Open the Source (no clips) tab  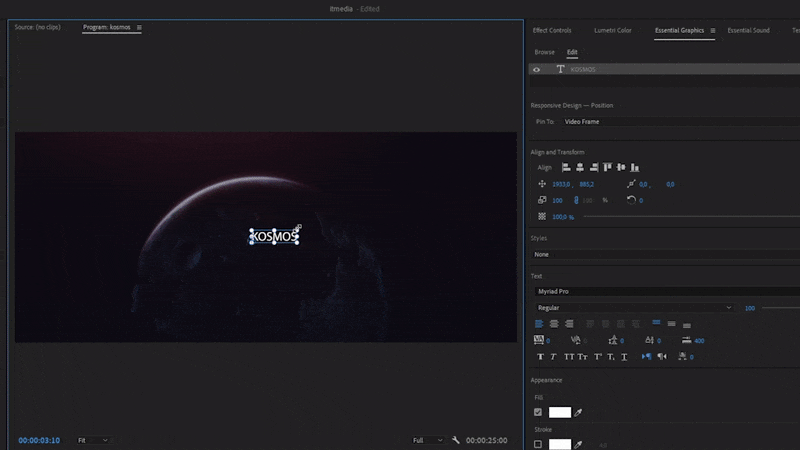click(37, 27)
